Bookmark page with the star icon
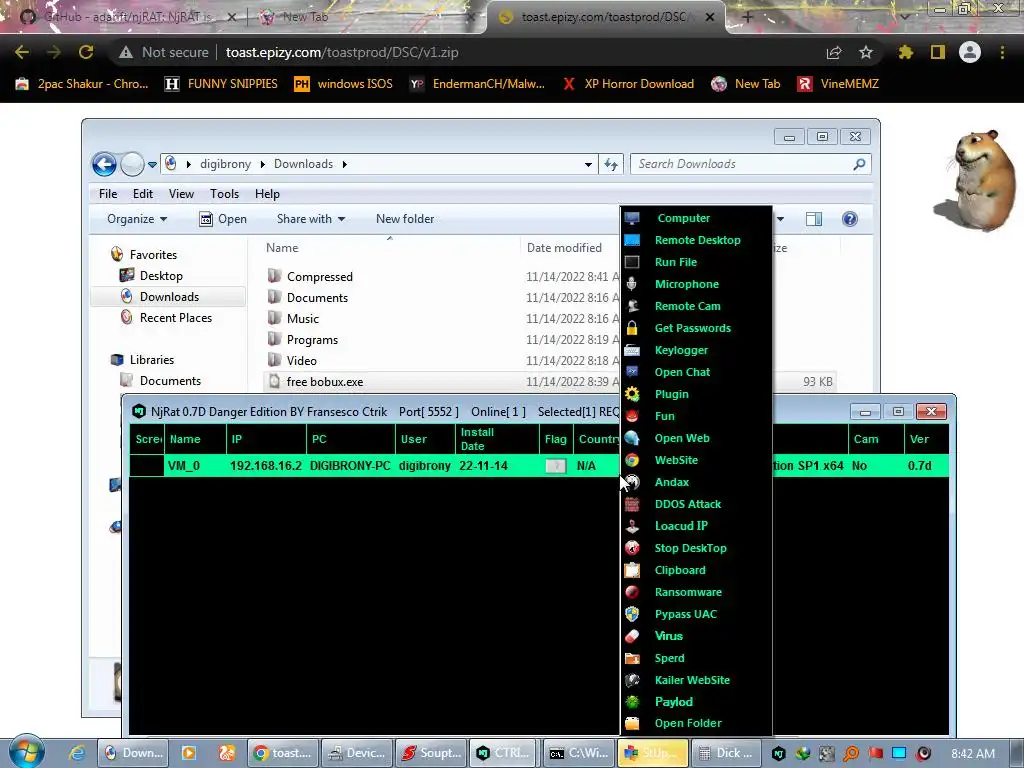1024x768 pixels. click(x=866, y=52)
